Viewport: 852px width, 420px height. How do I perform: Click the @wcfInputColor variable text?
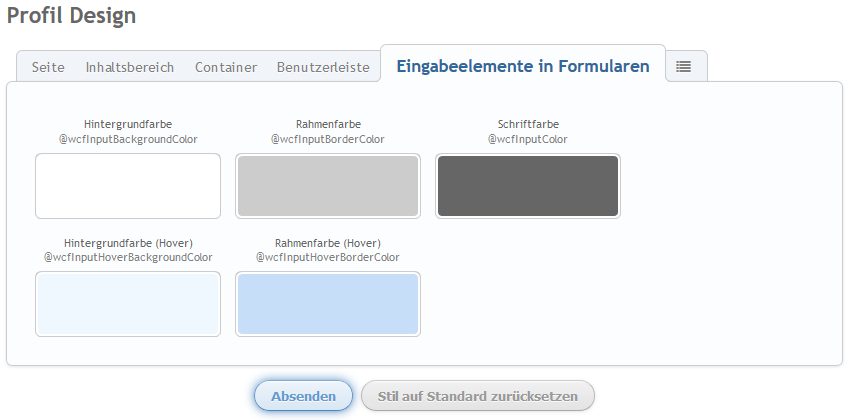tap(528, 139)
